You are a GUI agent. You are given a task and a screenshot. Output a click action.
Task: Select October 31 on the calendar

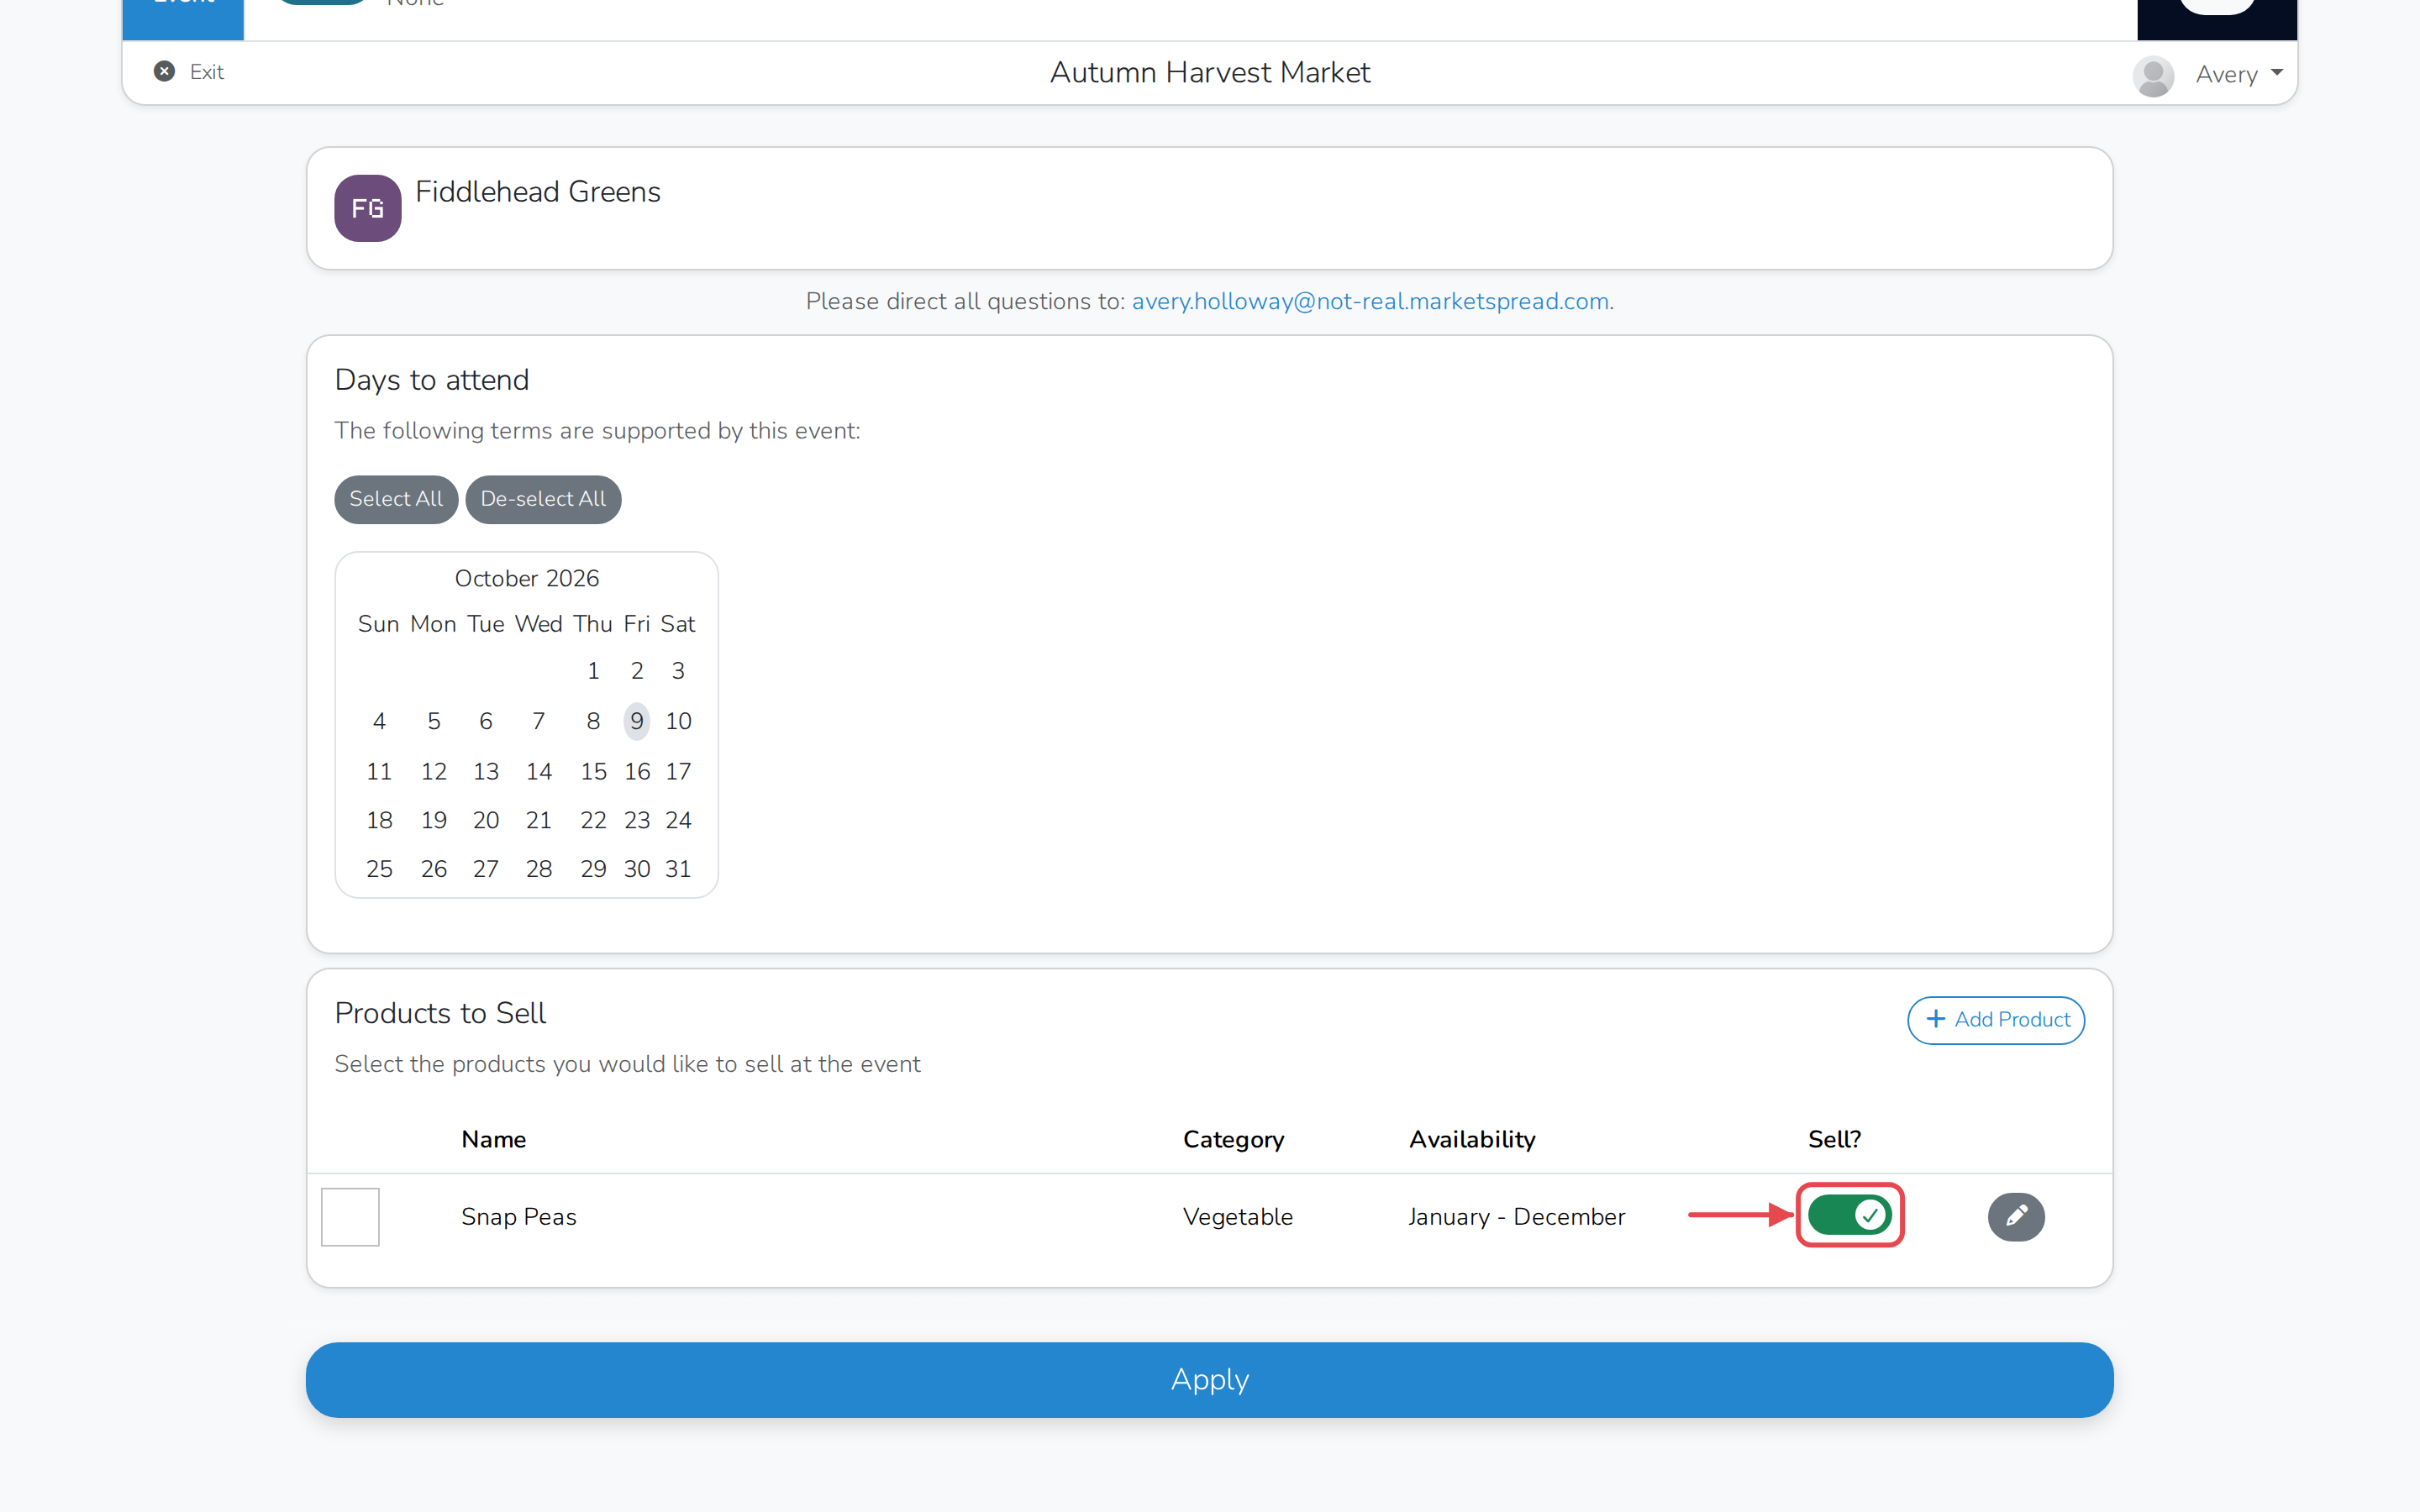point(678,869)
